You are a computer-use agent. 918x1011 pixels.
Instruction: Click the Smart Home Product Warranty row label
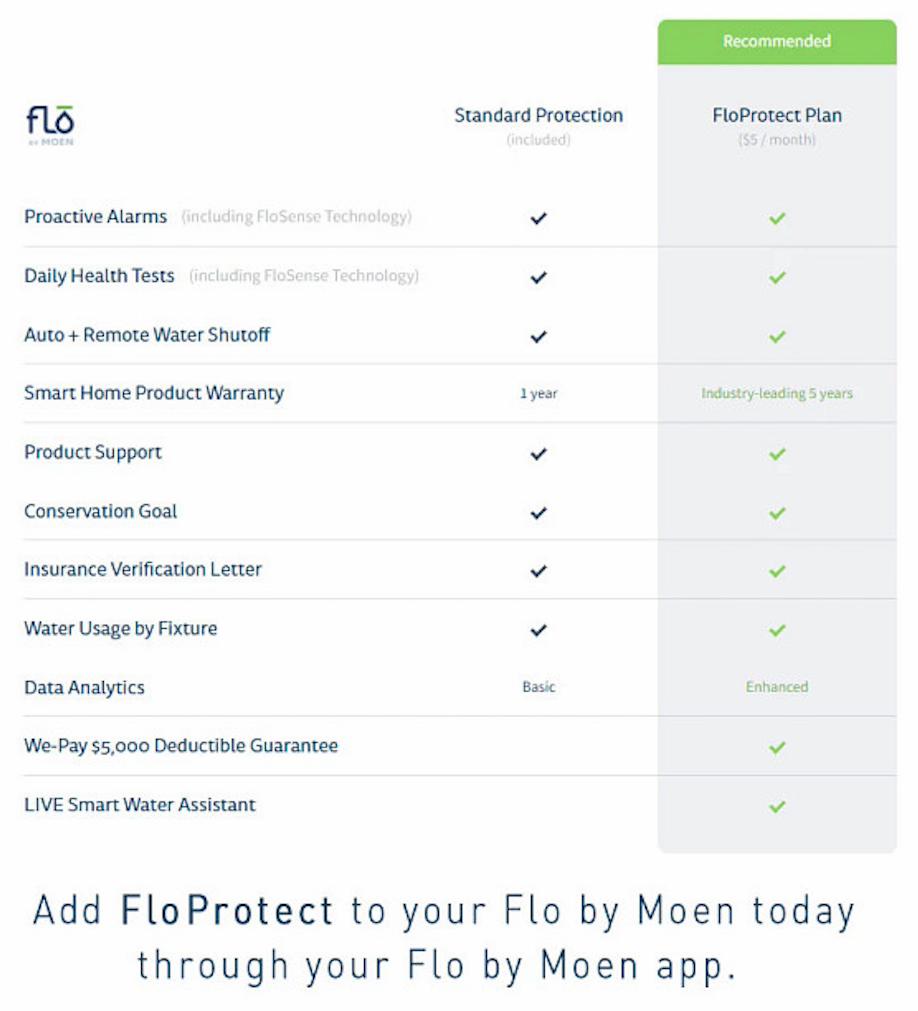click(x=154, y=393)
